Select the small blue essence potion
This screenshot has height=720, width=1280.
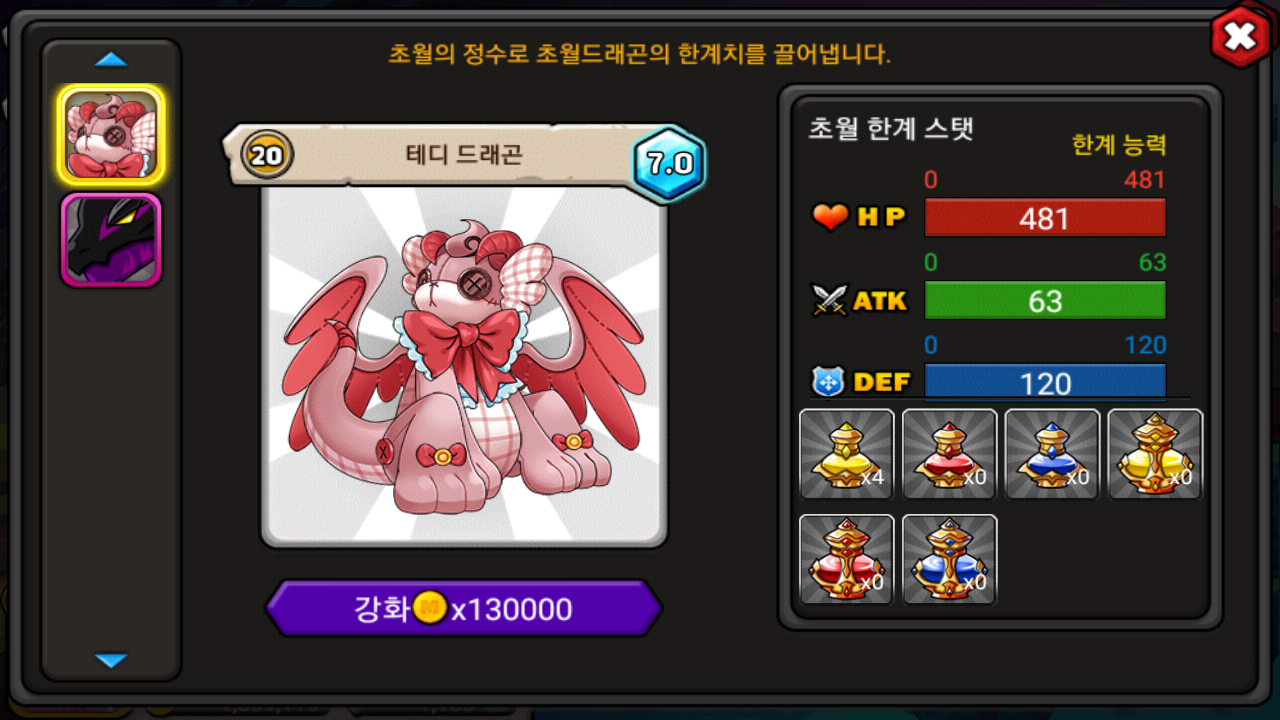(x=1052, y=454)
